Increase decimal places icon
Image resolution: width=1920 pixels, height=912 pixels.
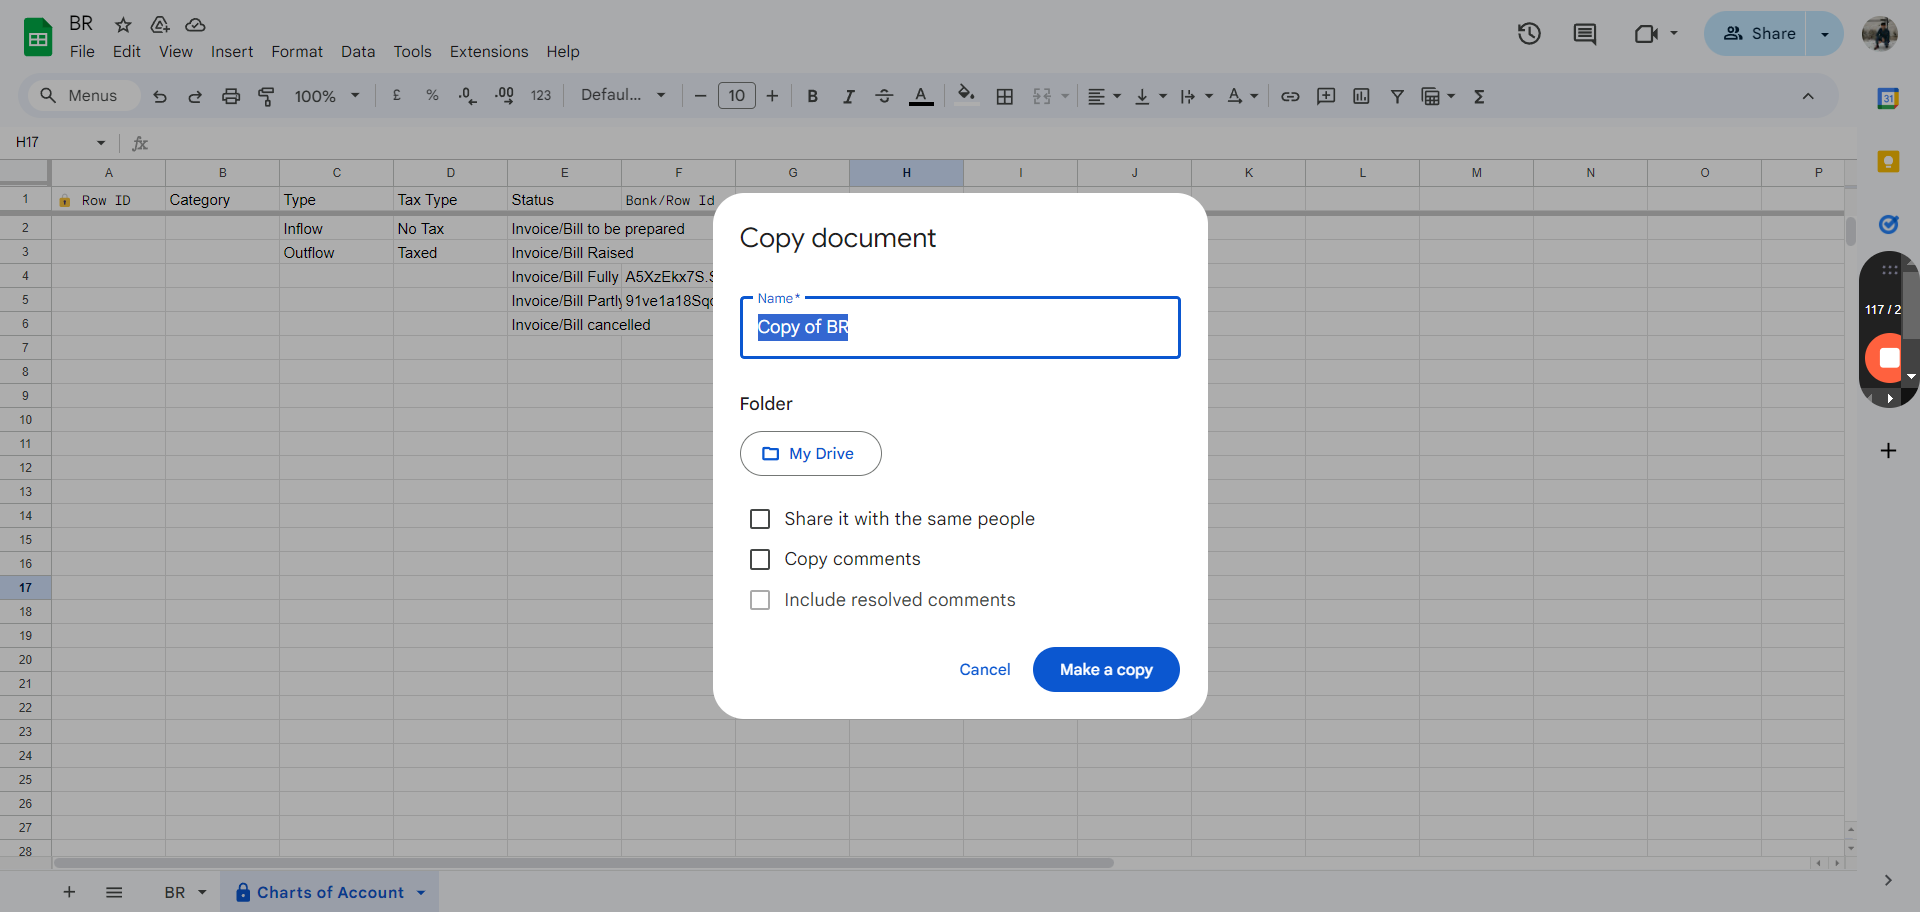pyautogui.click(x=504, y=96)
